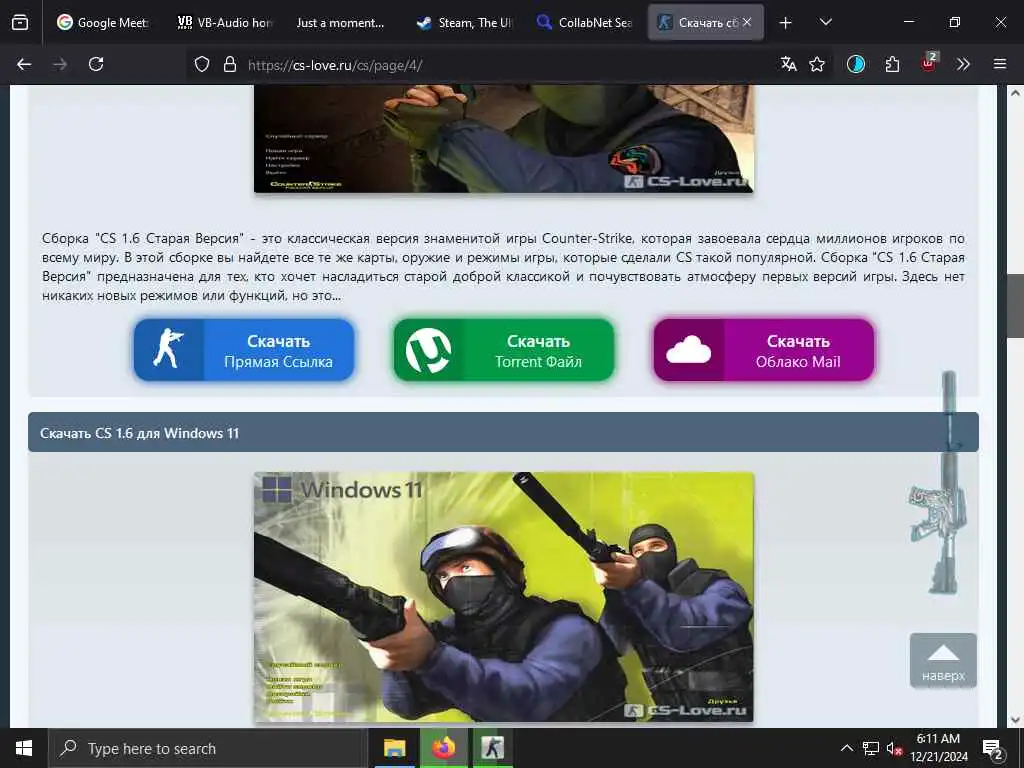
Task: Open Firefox View icon in tab strip
Action: pos(20,22)
